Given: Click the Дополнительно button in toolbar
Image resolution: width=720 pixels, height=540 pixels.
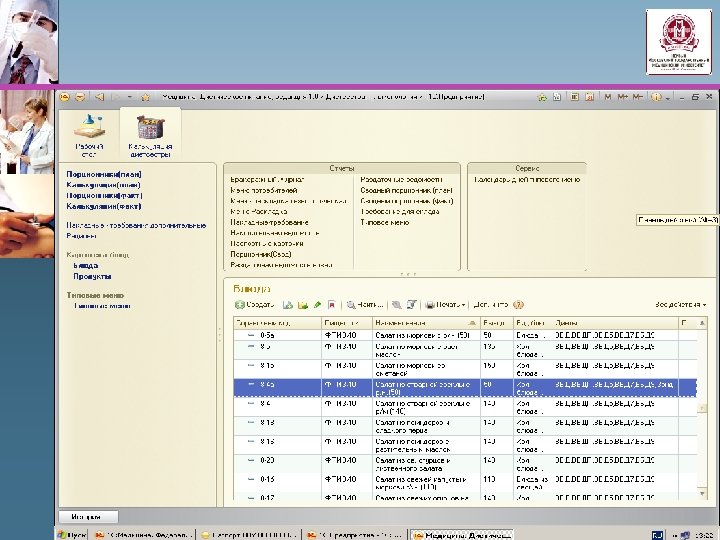Looking at the screenshot, I should pyautogui.click(x=490, y=304).
